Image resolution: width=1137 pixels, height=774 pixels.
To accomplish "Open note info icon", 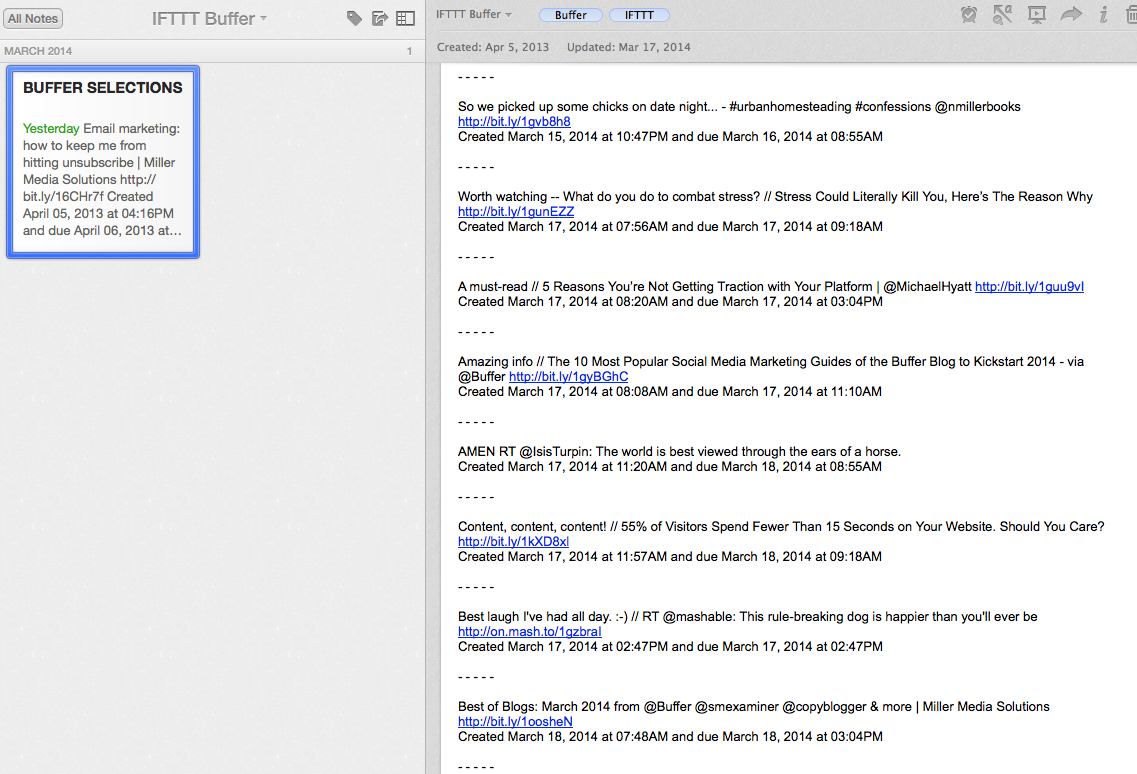I will [x=1103, y=15].
